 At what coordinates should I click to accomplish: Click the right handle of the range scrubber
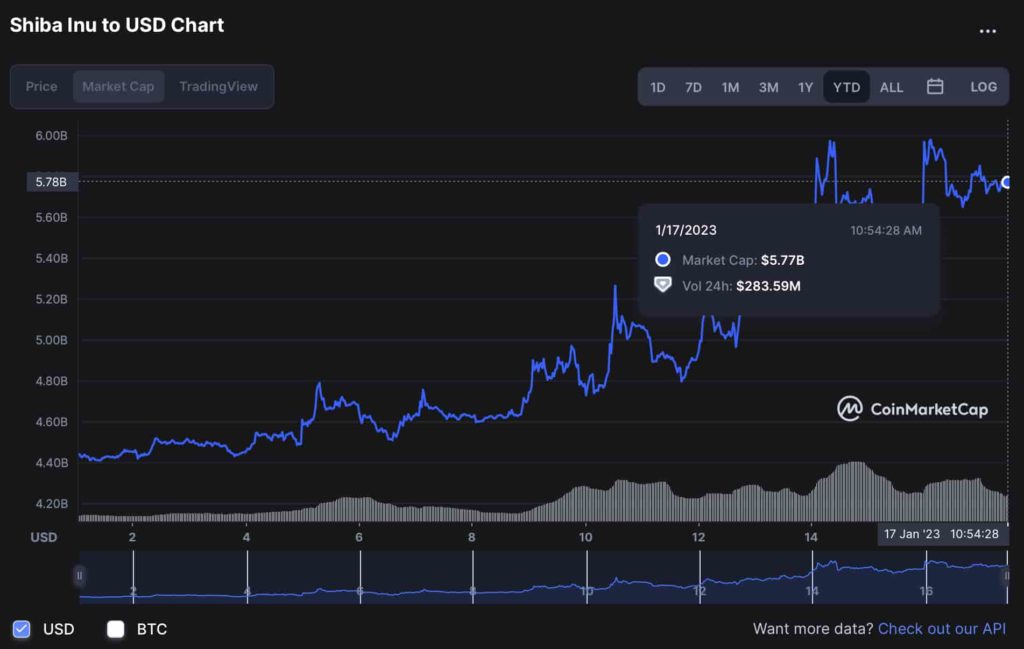coord(1008,577)
